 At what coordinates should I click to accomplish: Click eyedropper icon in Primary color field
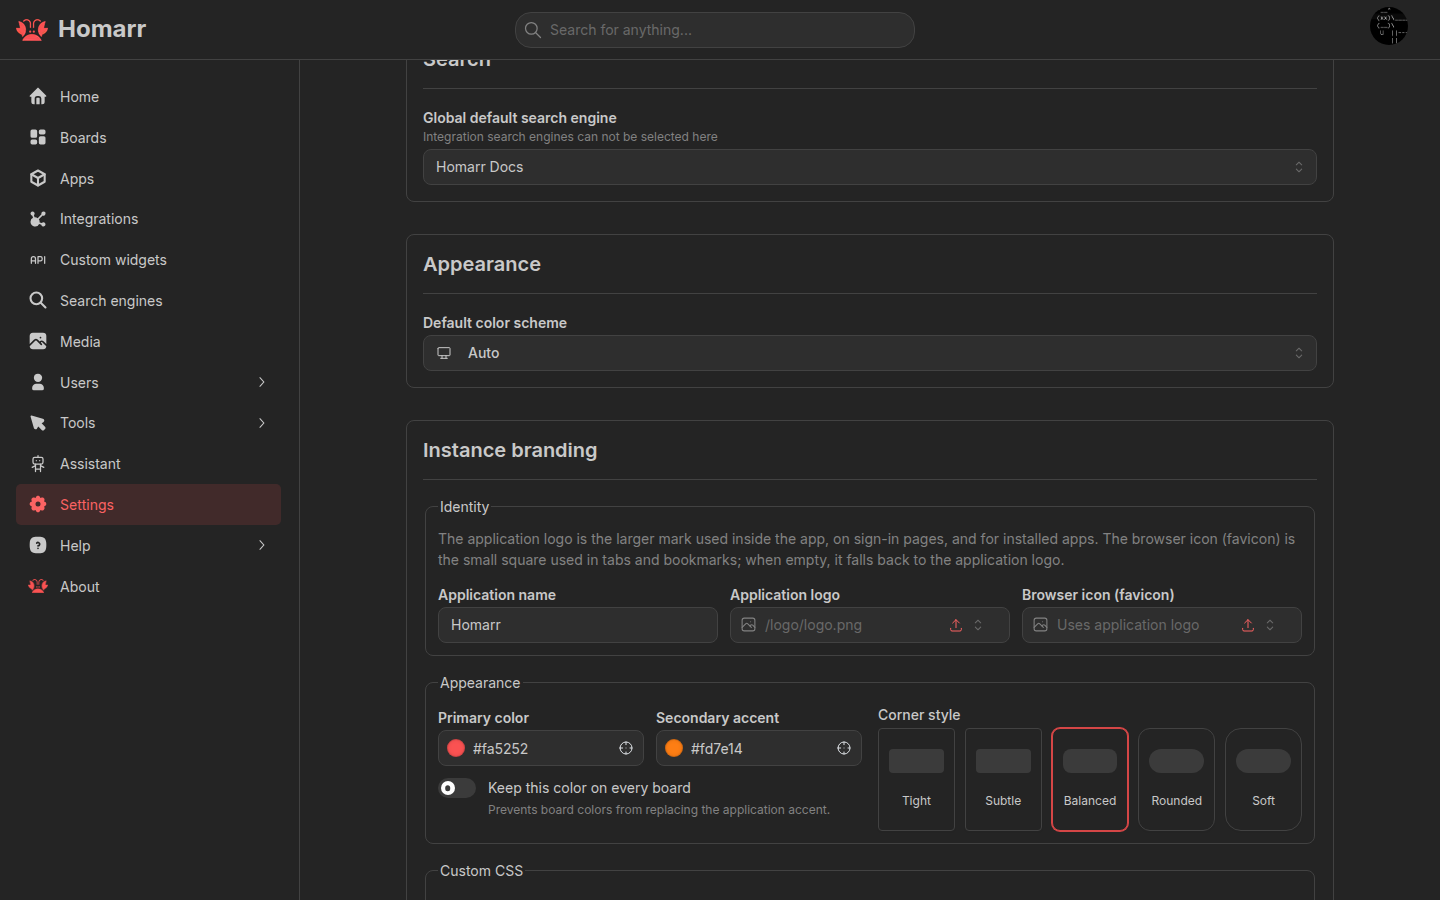click(x=626, y=748)
